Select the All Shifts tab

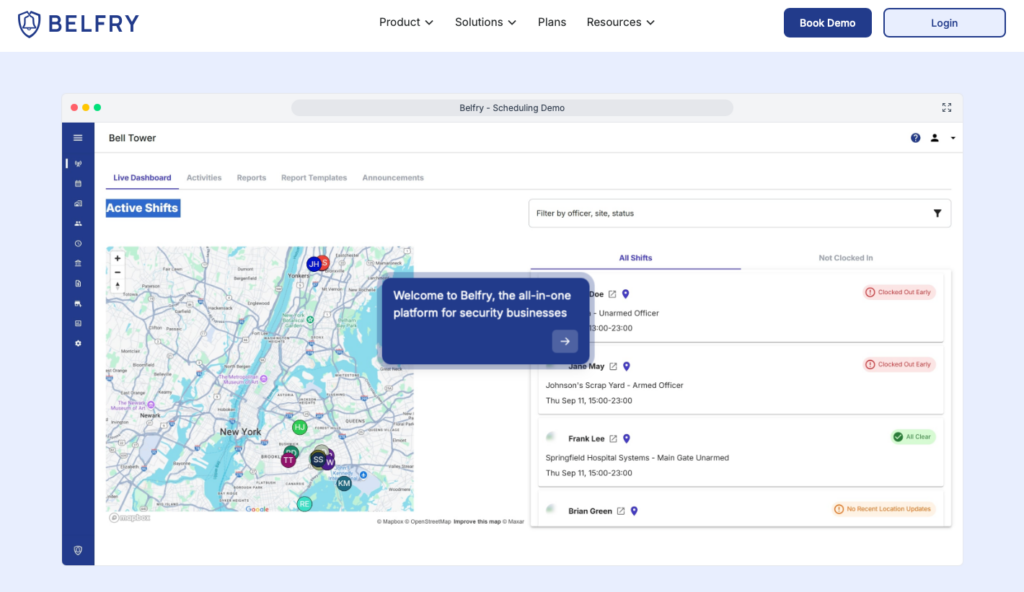635,258
